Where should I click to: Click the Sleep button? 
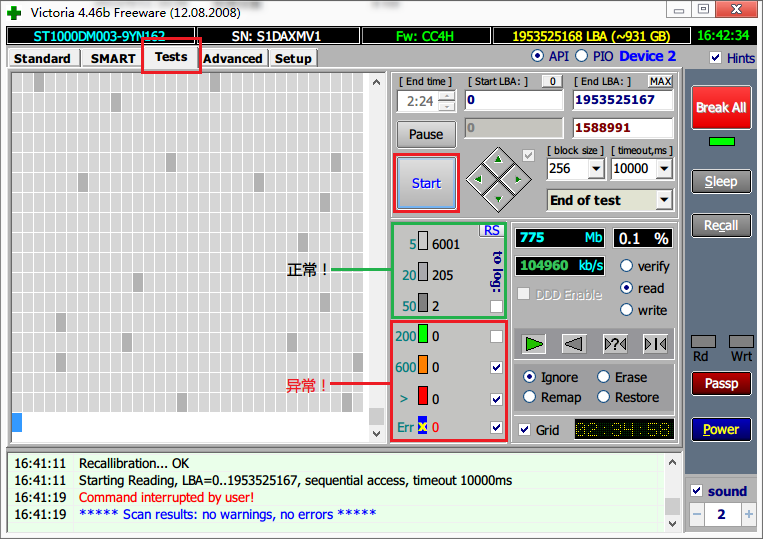(x=721, y=181)
